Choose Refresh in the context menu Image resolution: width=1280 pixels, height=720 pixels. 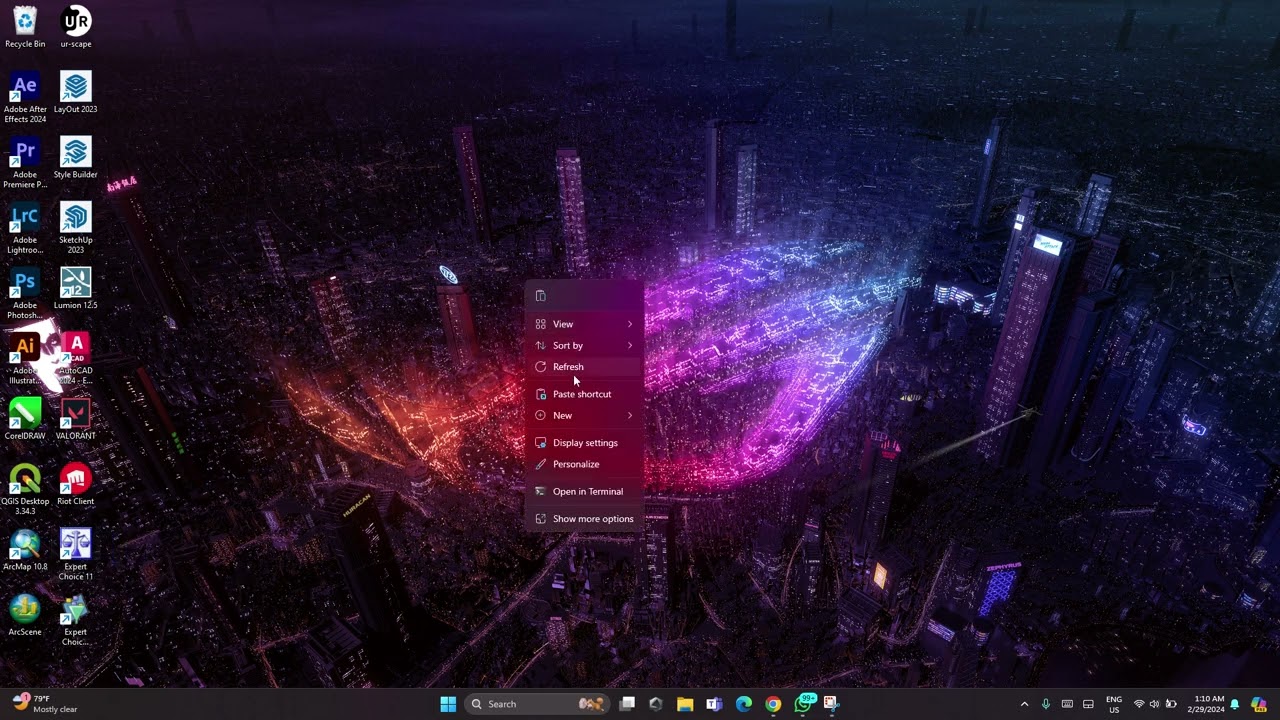[585, 367]
